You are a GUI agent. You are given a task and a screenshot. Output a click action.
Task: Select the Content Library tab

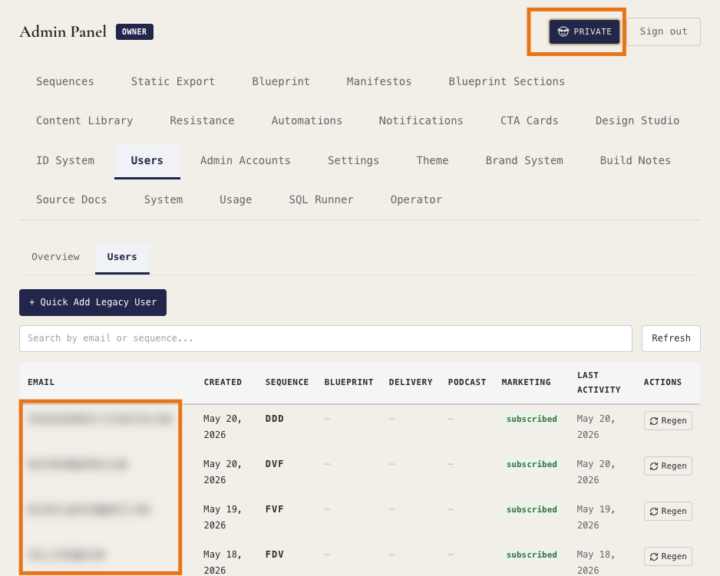coord(84,120)
